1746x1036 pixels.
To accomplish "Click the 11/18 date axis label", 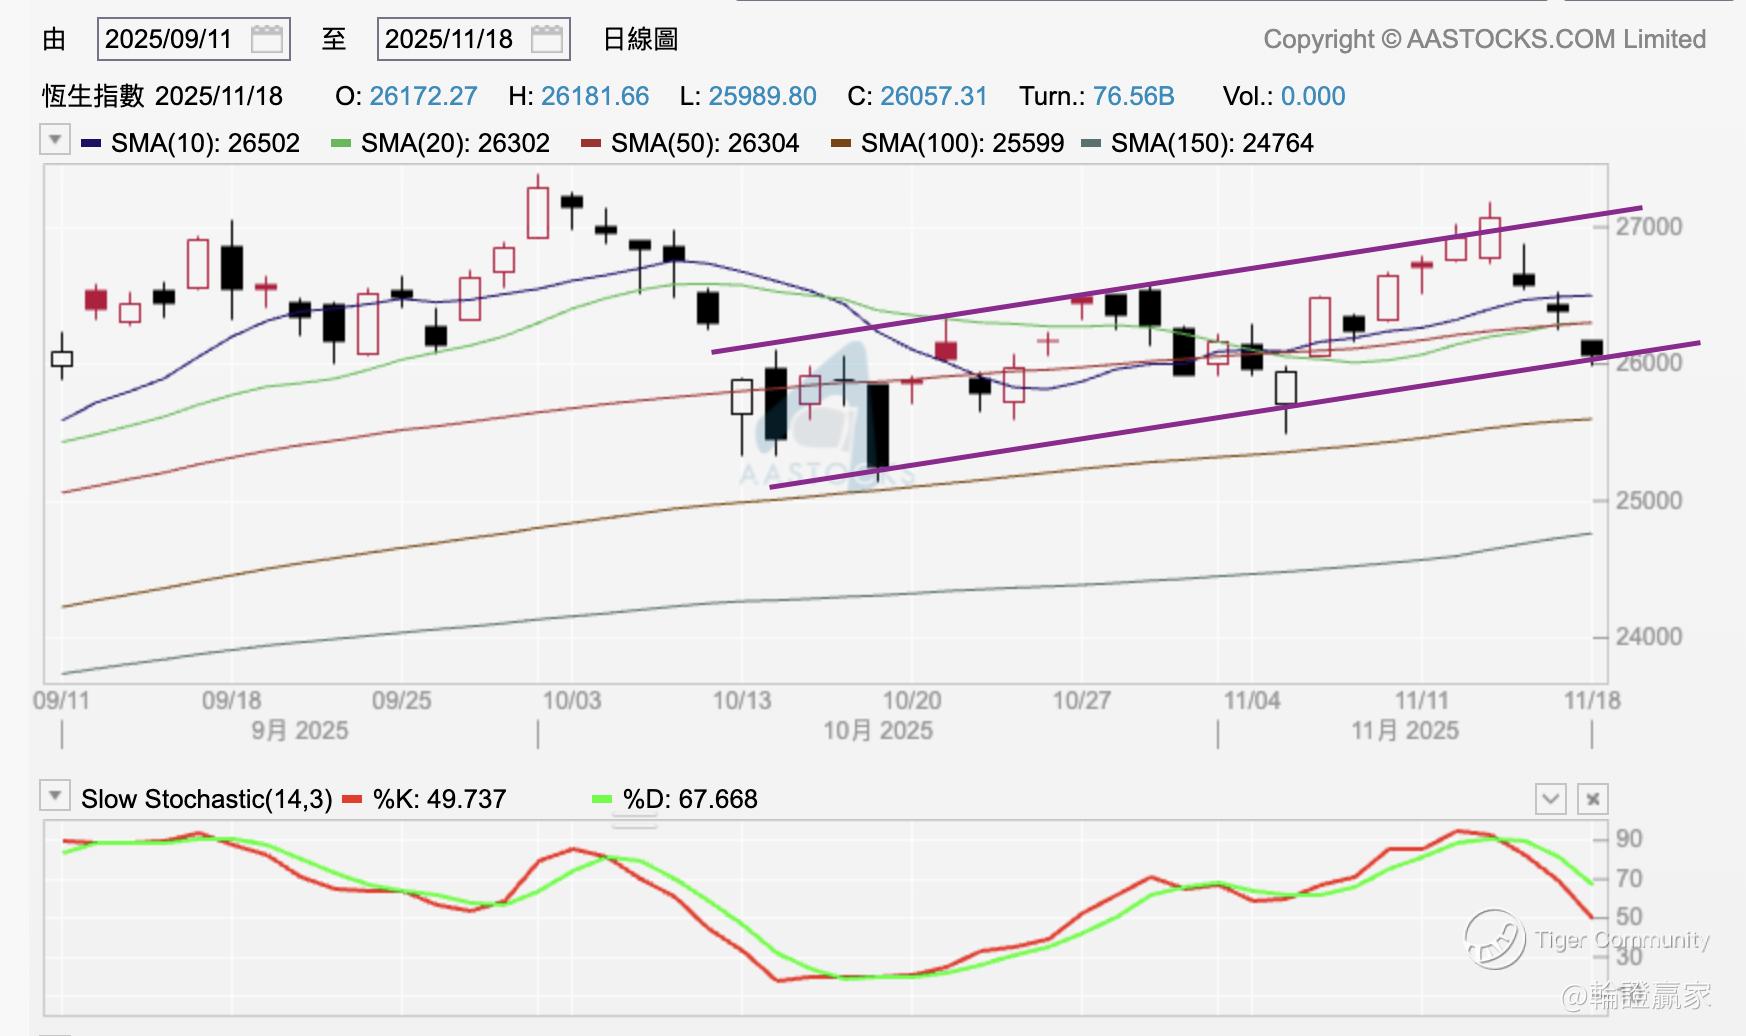I will coord(1592,700).
